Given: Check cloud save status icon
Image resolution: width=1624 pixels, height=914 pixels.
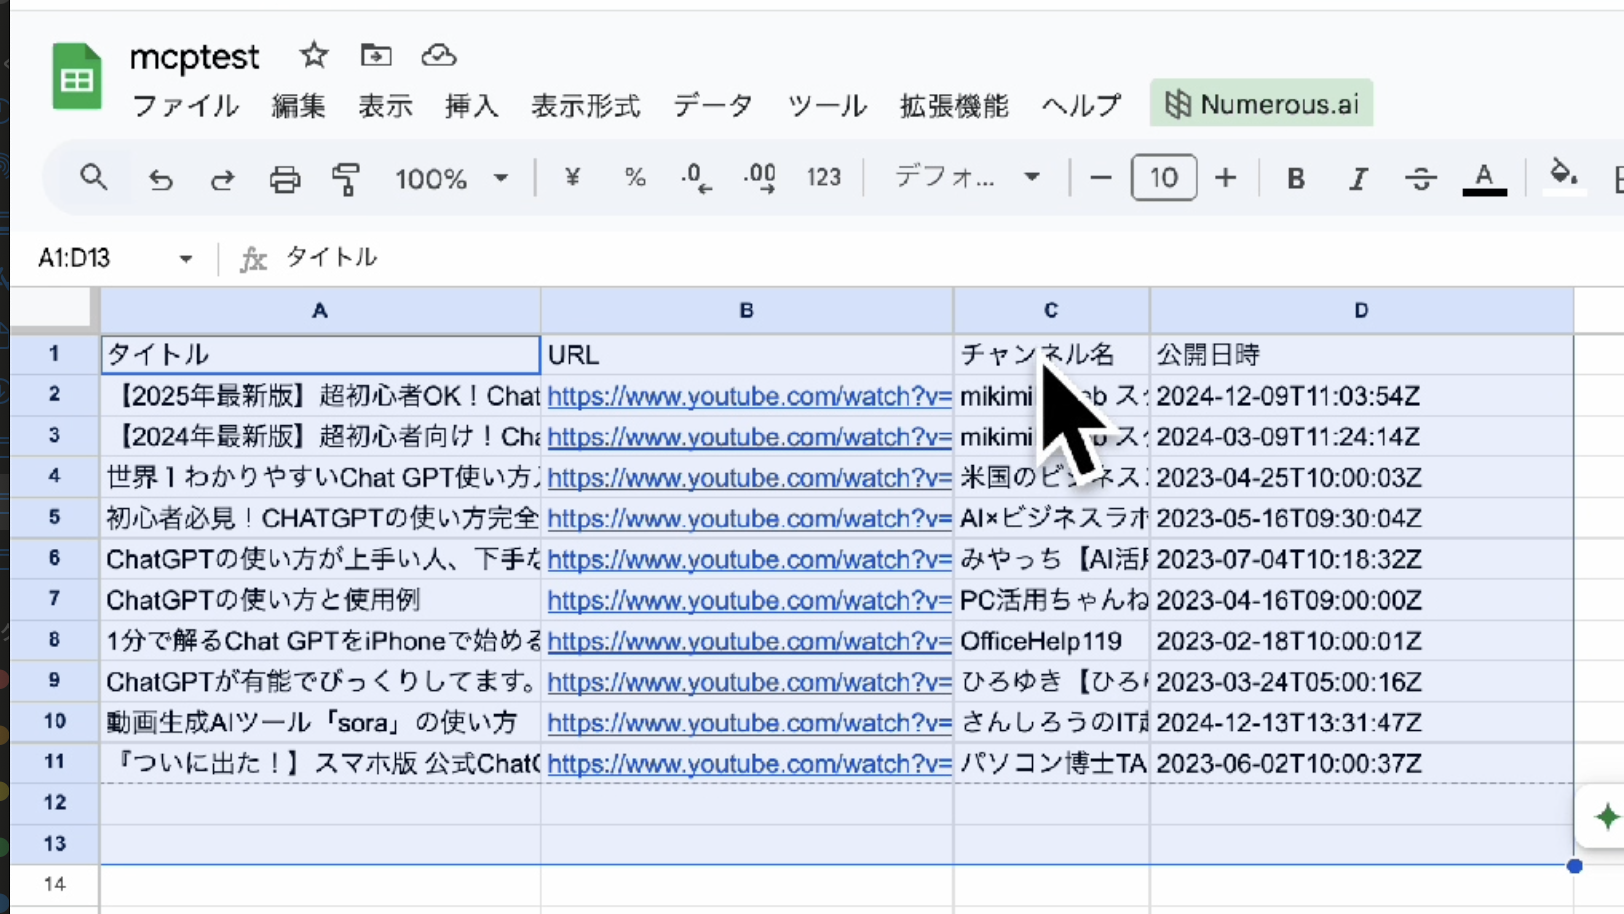Looking at the screenshot, I should pyautogui.click(x=438, y=55).
